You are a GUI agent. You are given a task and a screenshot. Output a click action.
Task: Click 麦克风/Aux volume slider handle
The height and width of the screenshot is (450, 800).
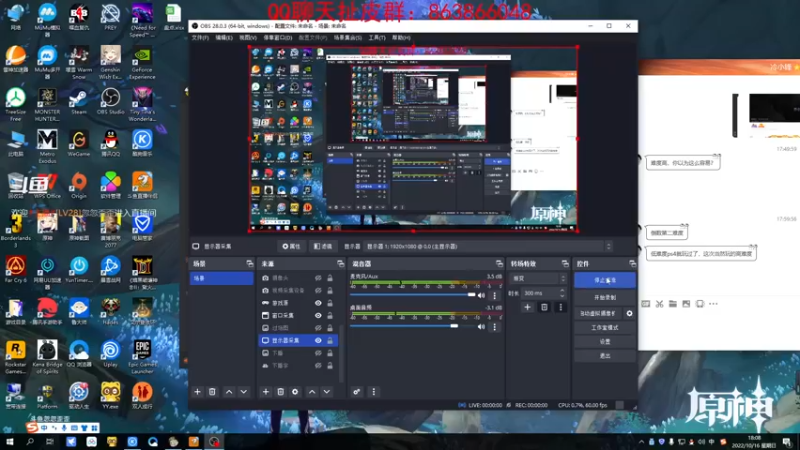[471, 295]
